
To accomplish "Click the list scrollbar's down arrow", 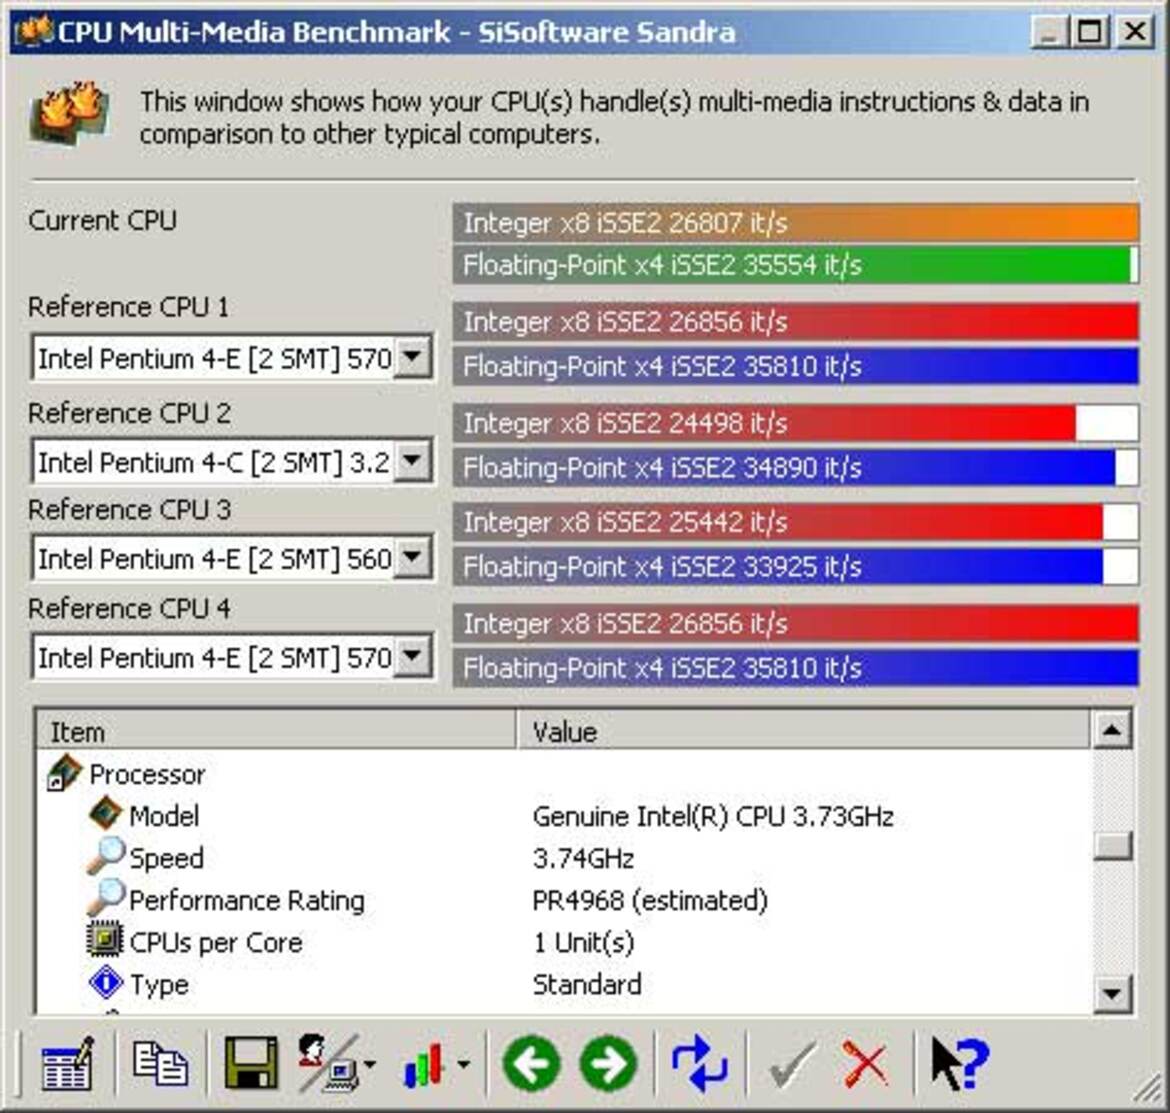I will 1112,993.
